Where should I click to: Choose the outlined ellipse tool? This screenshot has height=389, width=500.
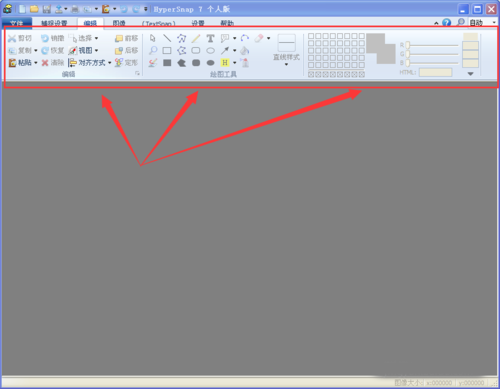pos(210,51)
